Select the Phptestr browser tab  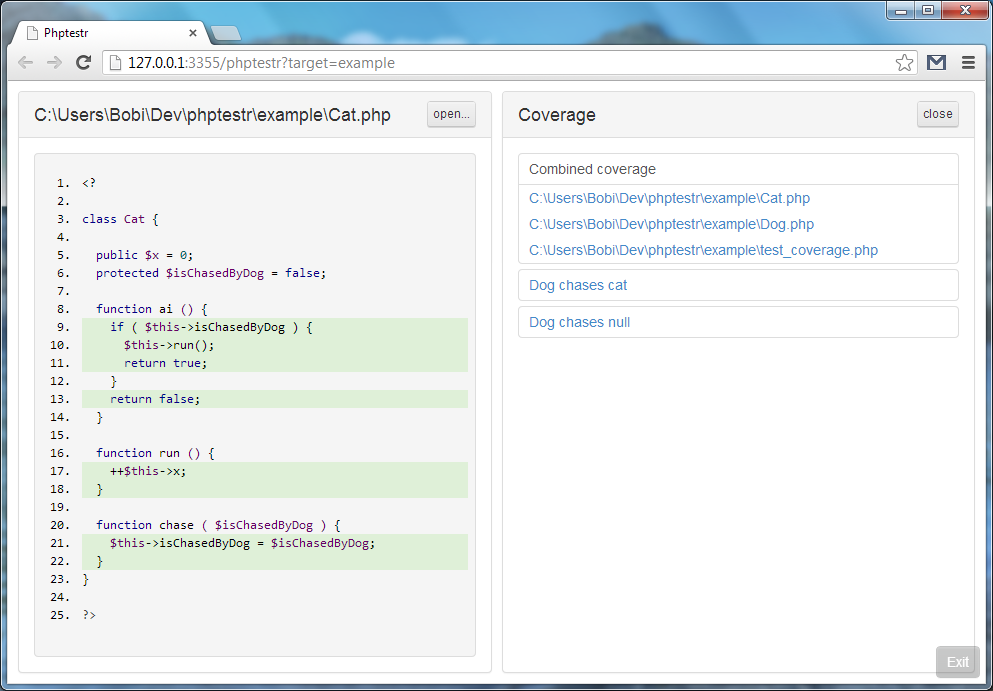click(111, 33)
